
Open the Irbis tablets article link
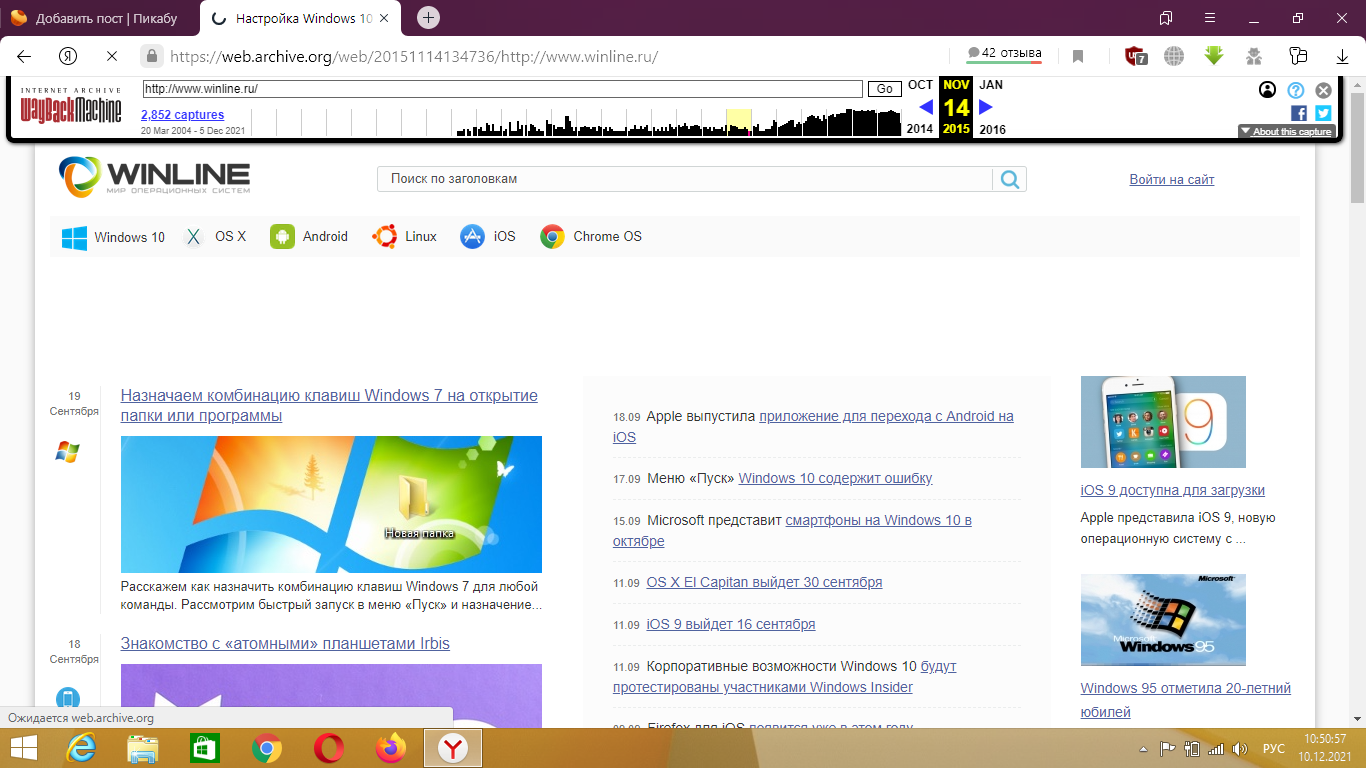pyautogui.click(x=285, y=643)
